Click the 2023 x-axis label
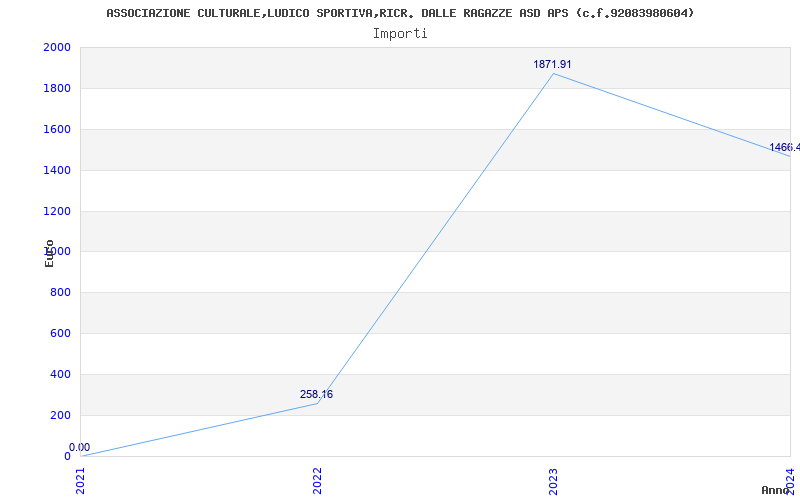 coord(554,482)
